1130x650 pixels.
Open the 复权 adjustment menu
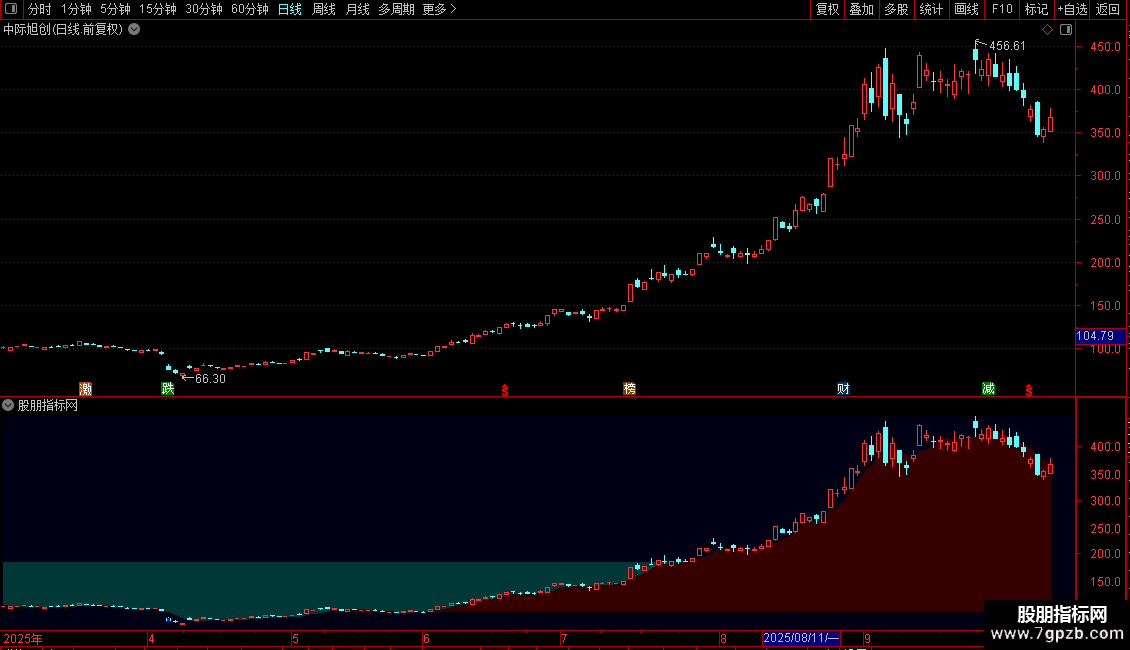(x=827, y=9)
